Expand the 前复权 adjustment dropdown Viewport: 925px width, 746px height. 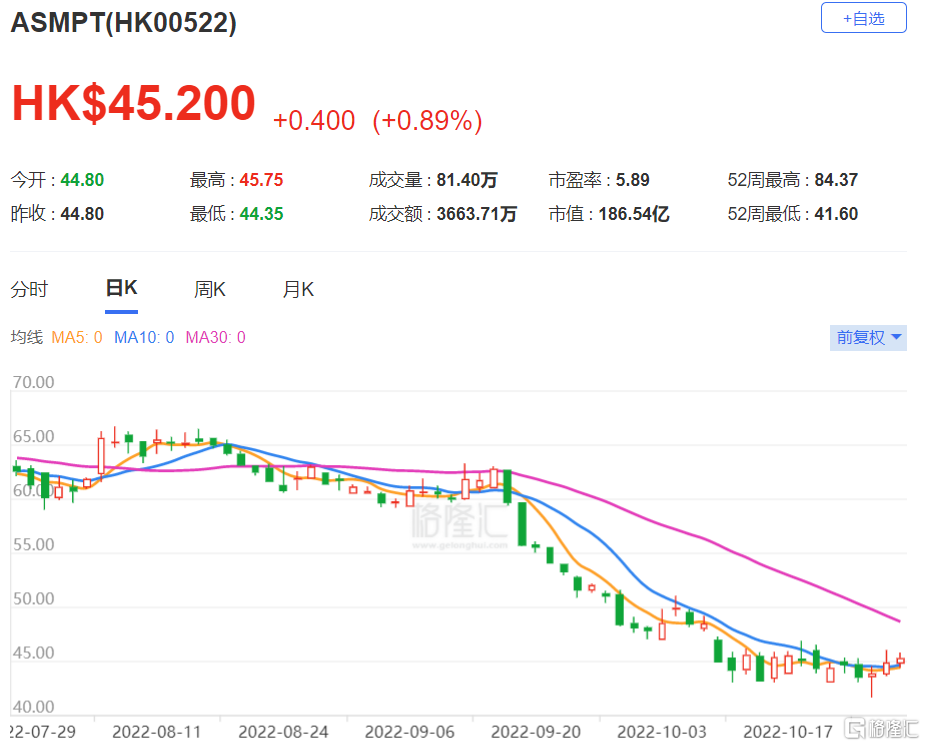[868, 338]
